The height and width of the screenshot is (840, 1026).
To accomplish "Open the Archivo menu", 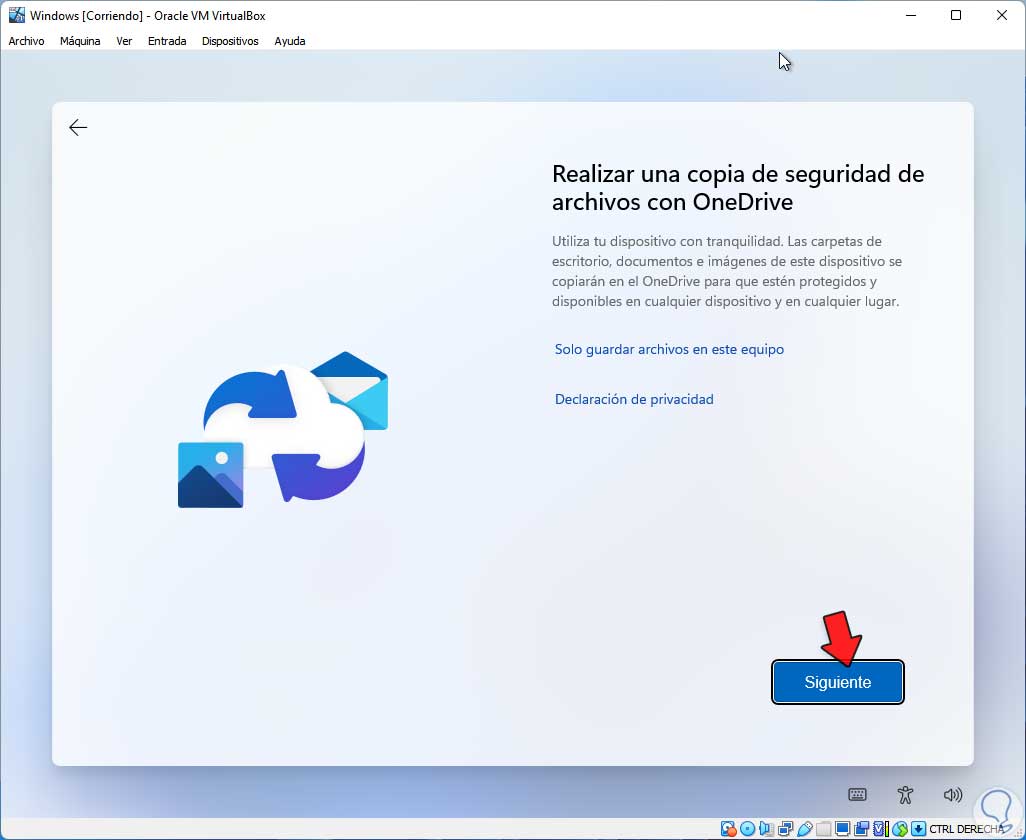I will point(26,41).
